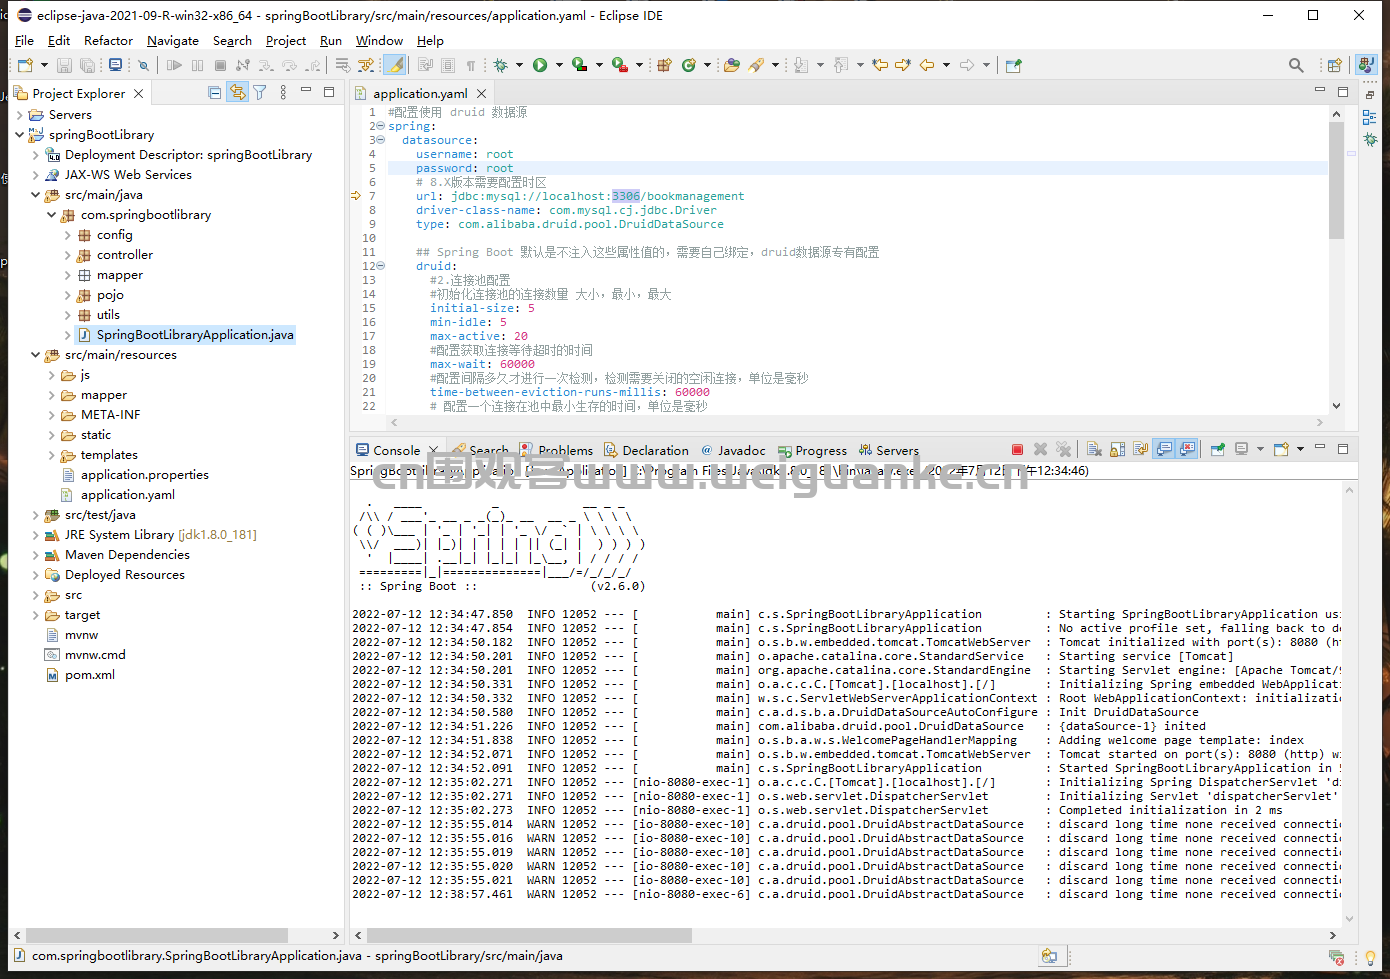Maximize the console view
The height and width of the screenshot is (979, 1390).
(1343, 449)
